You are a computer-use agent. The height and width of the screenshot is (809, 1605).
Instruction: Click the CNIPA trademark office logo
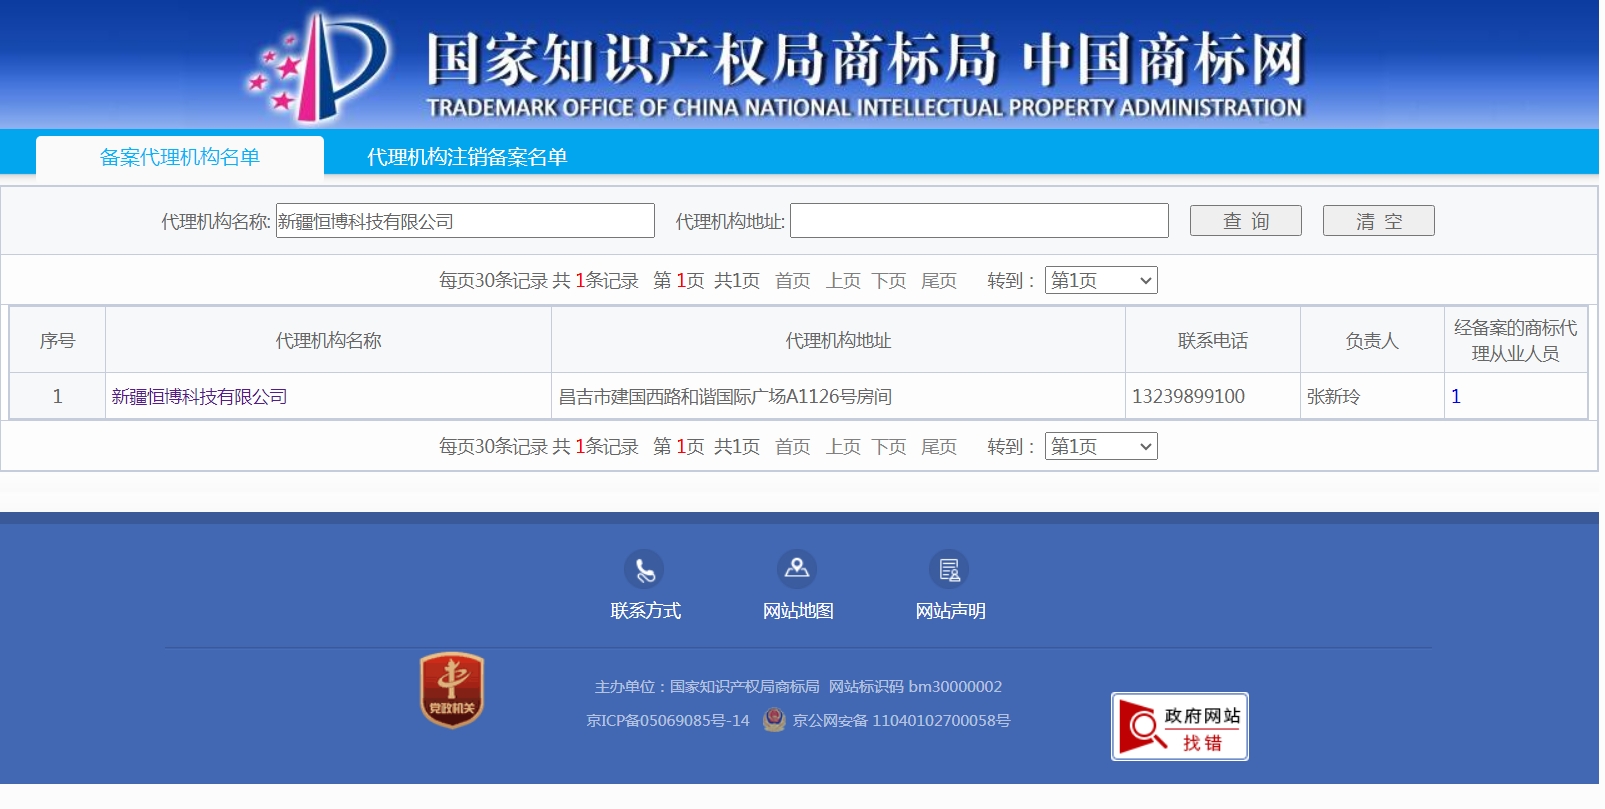tap(318, 67)
